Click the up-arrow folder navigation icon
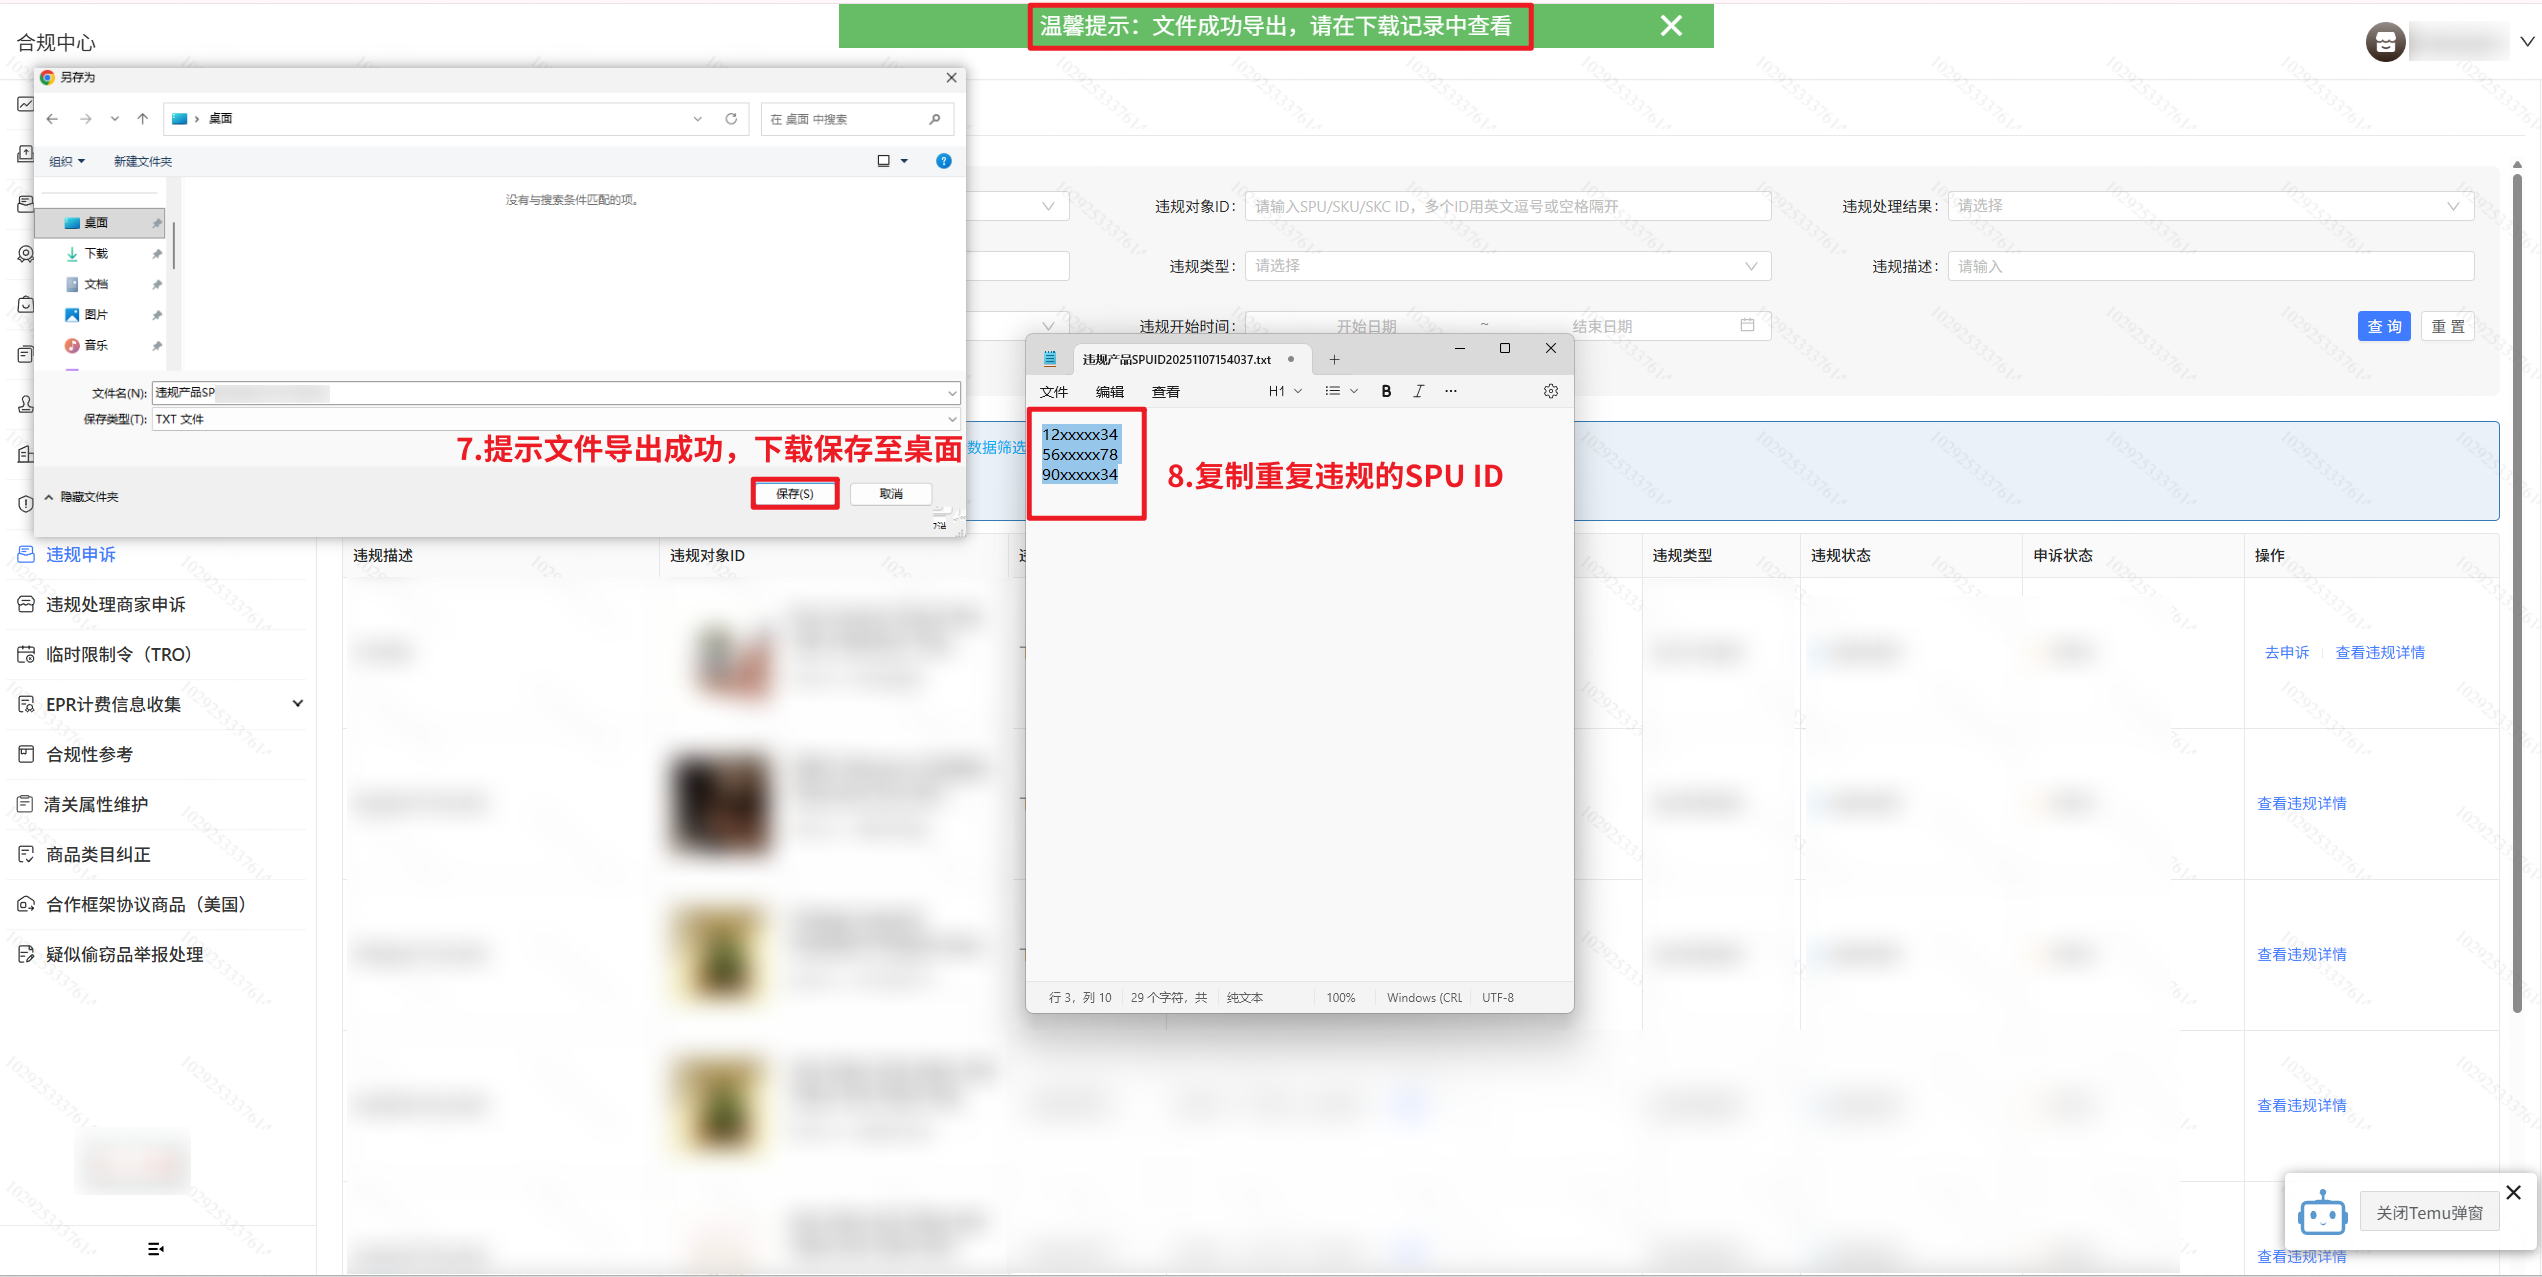Viewport: 2542px width, 1277px height. [x=143, y=119]
